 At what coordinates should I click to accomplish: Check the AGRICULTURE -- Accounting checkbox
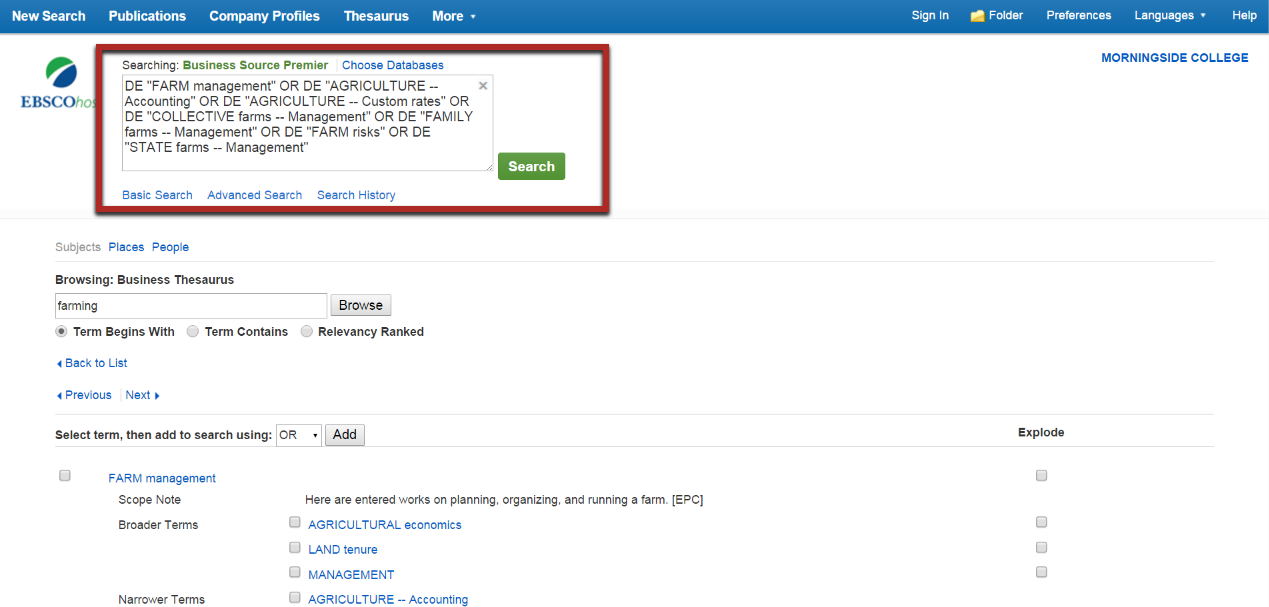[295, 598]
